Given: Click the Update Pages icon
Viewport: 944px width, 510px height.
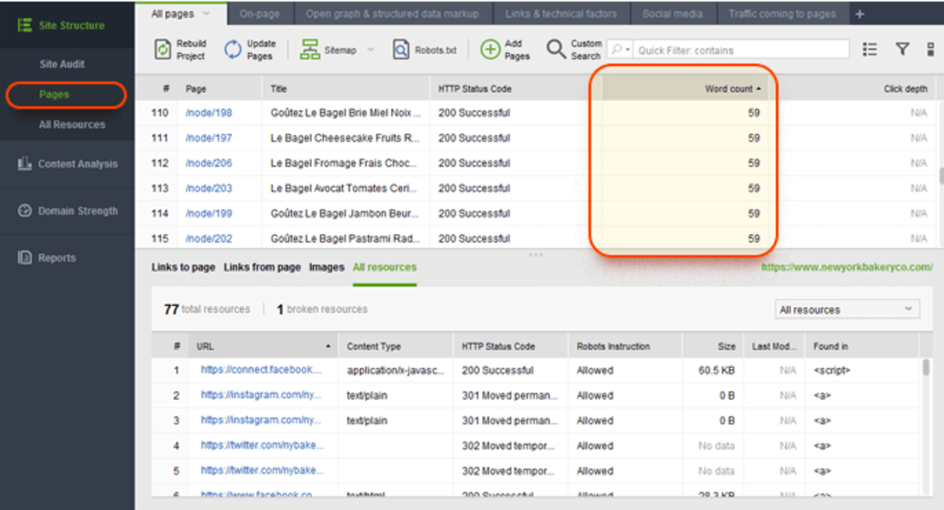Looking at the screenshot, I should (x=232, y=50).
